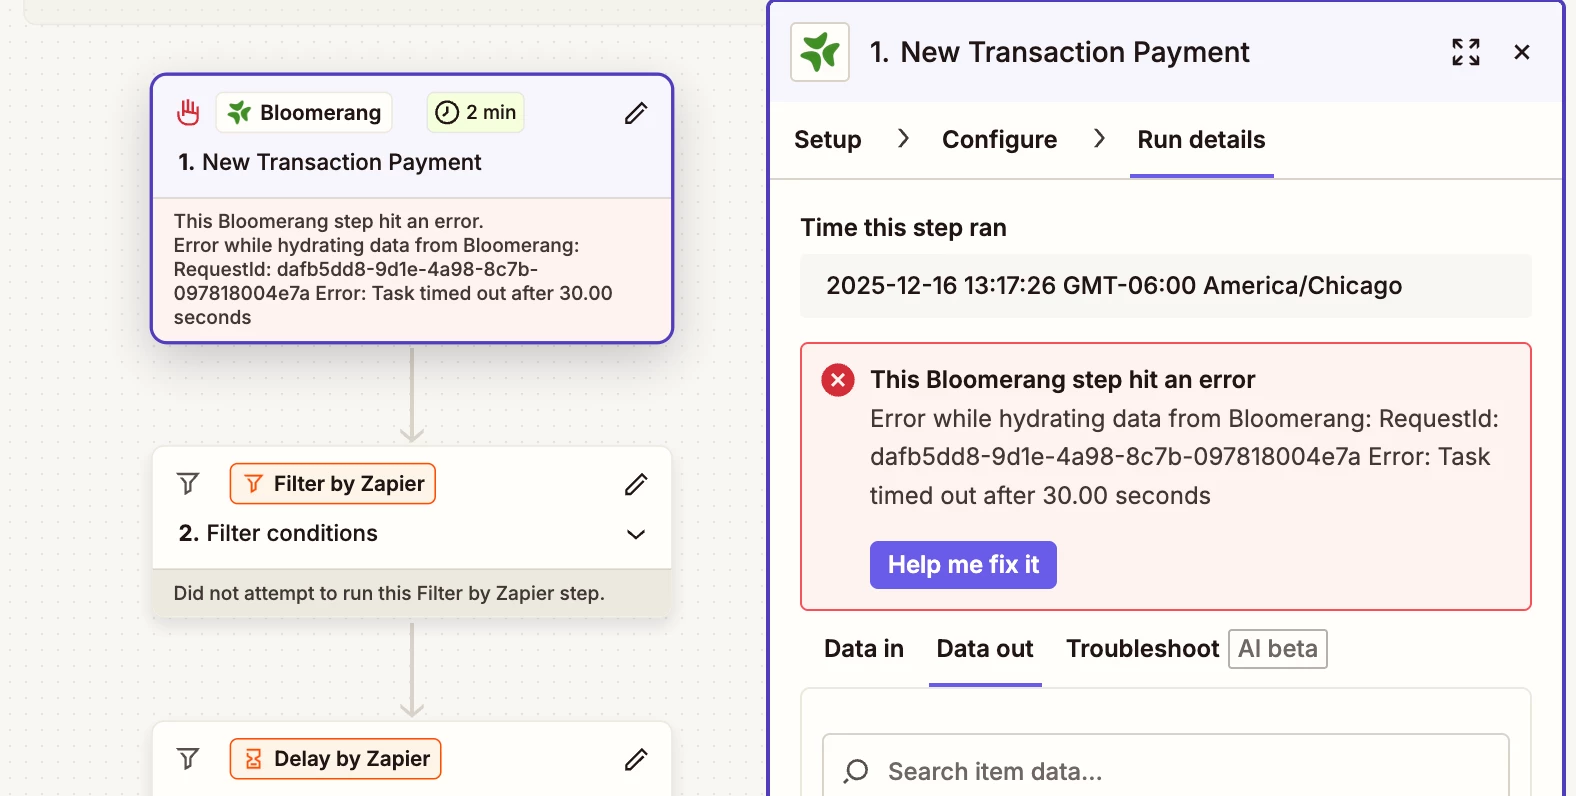Edit the New Transaction Payment step with pencil icon

tap(636, 113)
